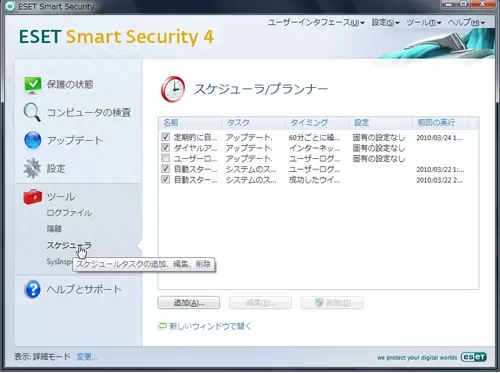Click the red clock scheduler icon
The image size is (500, 373).
[173, 89]
